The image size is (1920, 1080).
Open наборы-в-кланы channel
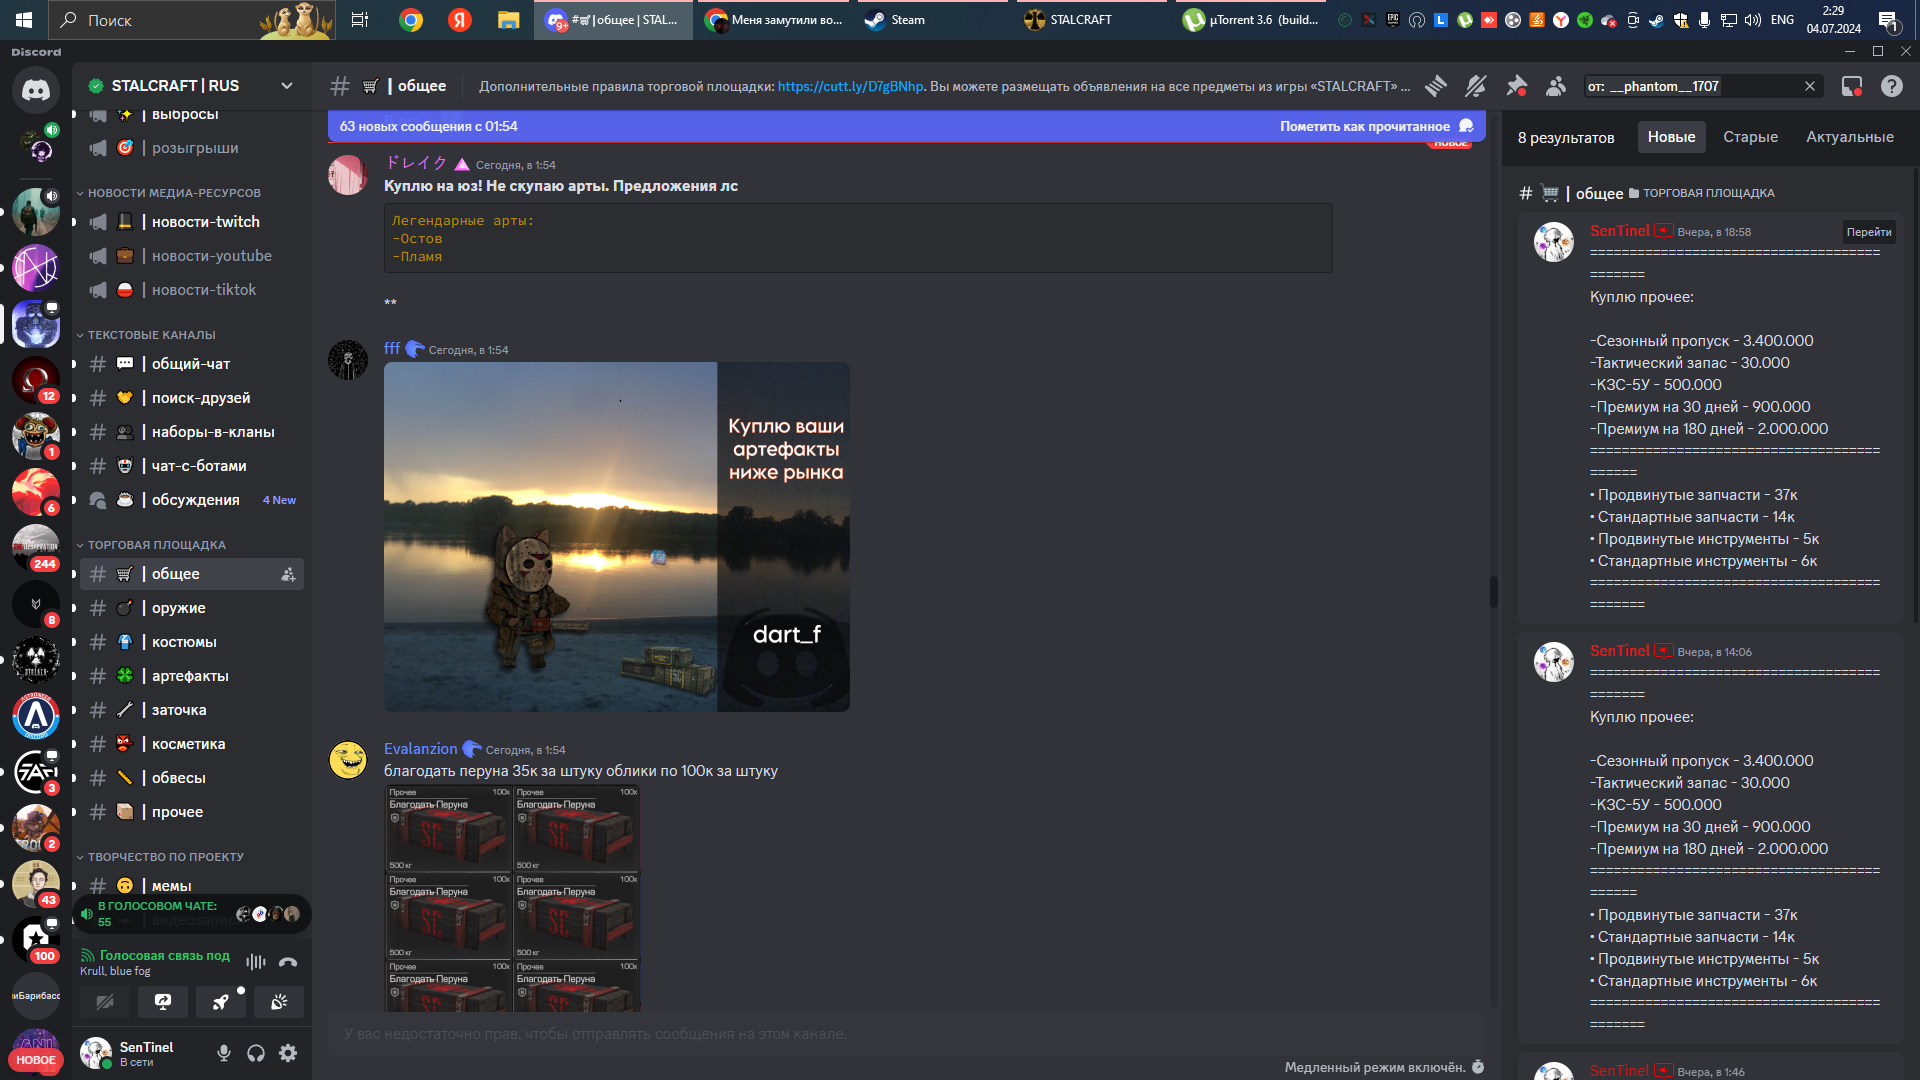pyautogui.click(x=192, y=432)
